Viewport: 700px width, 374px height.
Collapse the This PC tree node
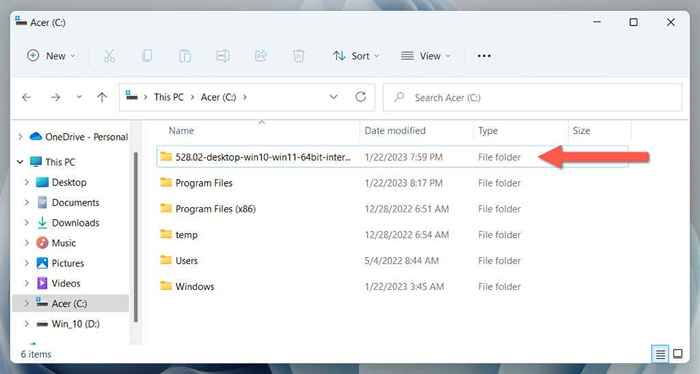[x=20, y=162]
